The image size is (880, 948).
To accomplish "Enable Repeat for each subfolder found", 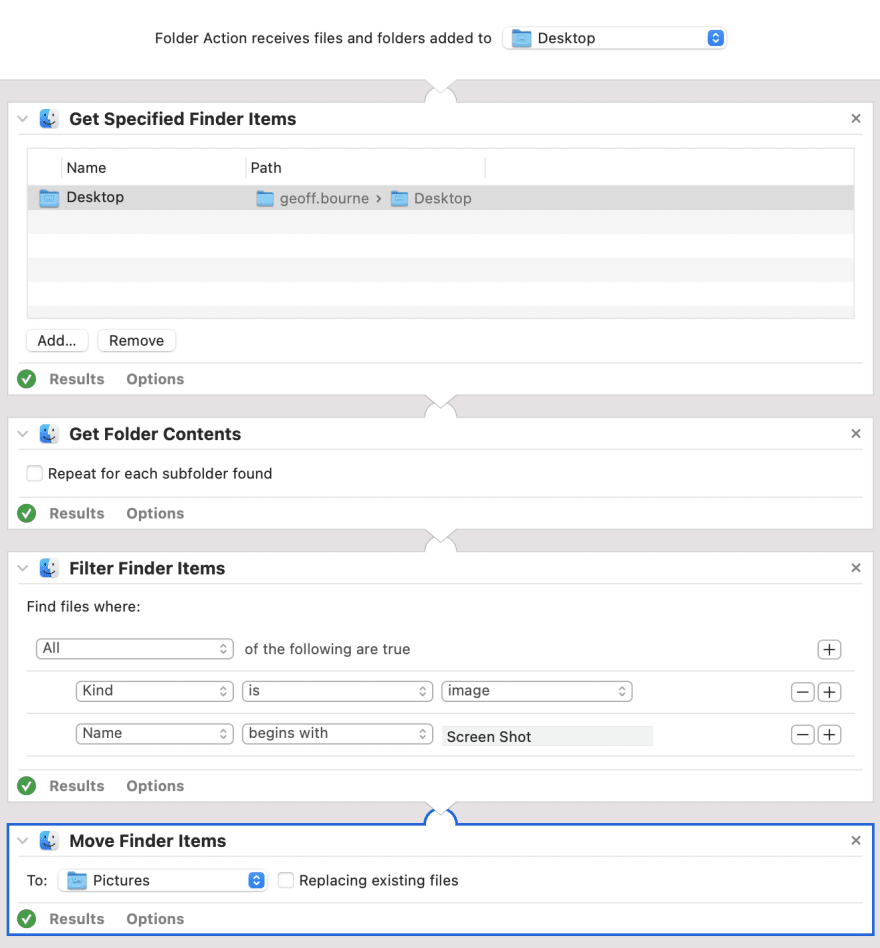I will (x=34, y=473).
